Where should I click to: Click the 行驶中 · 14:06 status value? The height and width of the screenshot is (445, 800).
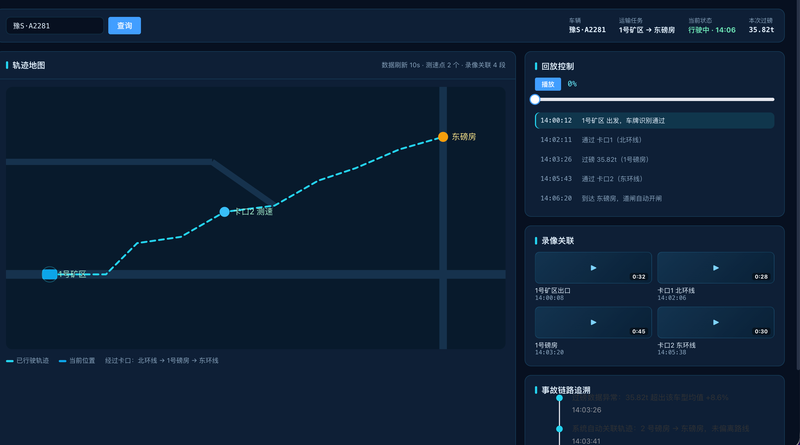[x=712, y=30]
